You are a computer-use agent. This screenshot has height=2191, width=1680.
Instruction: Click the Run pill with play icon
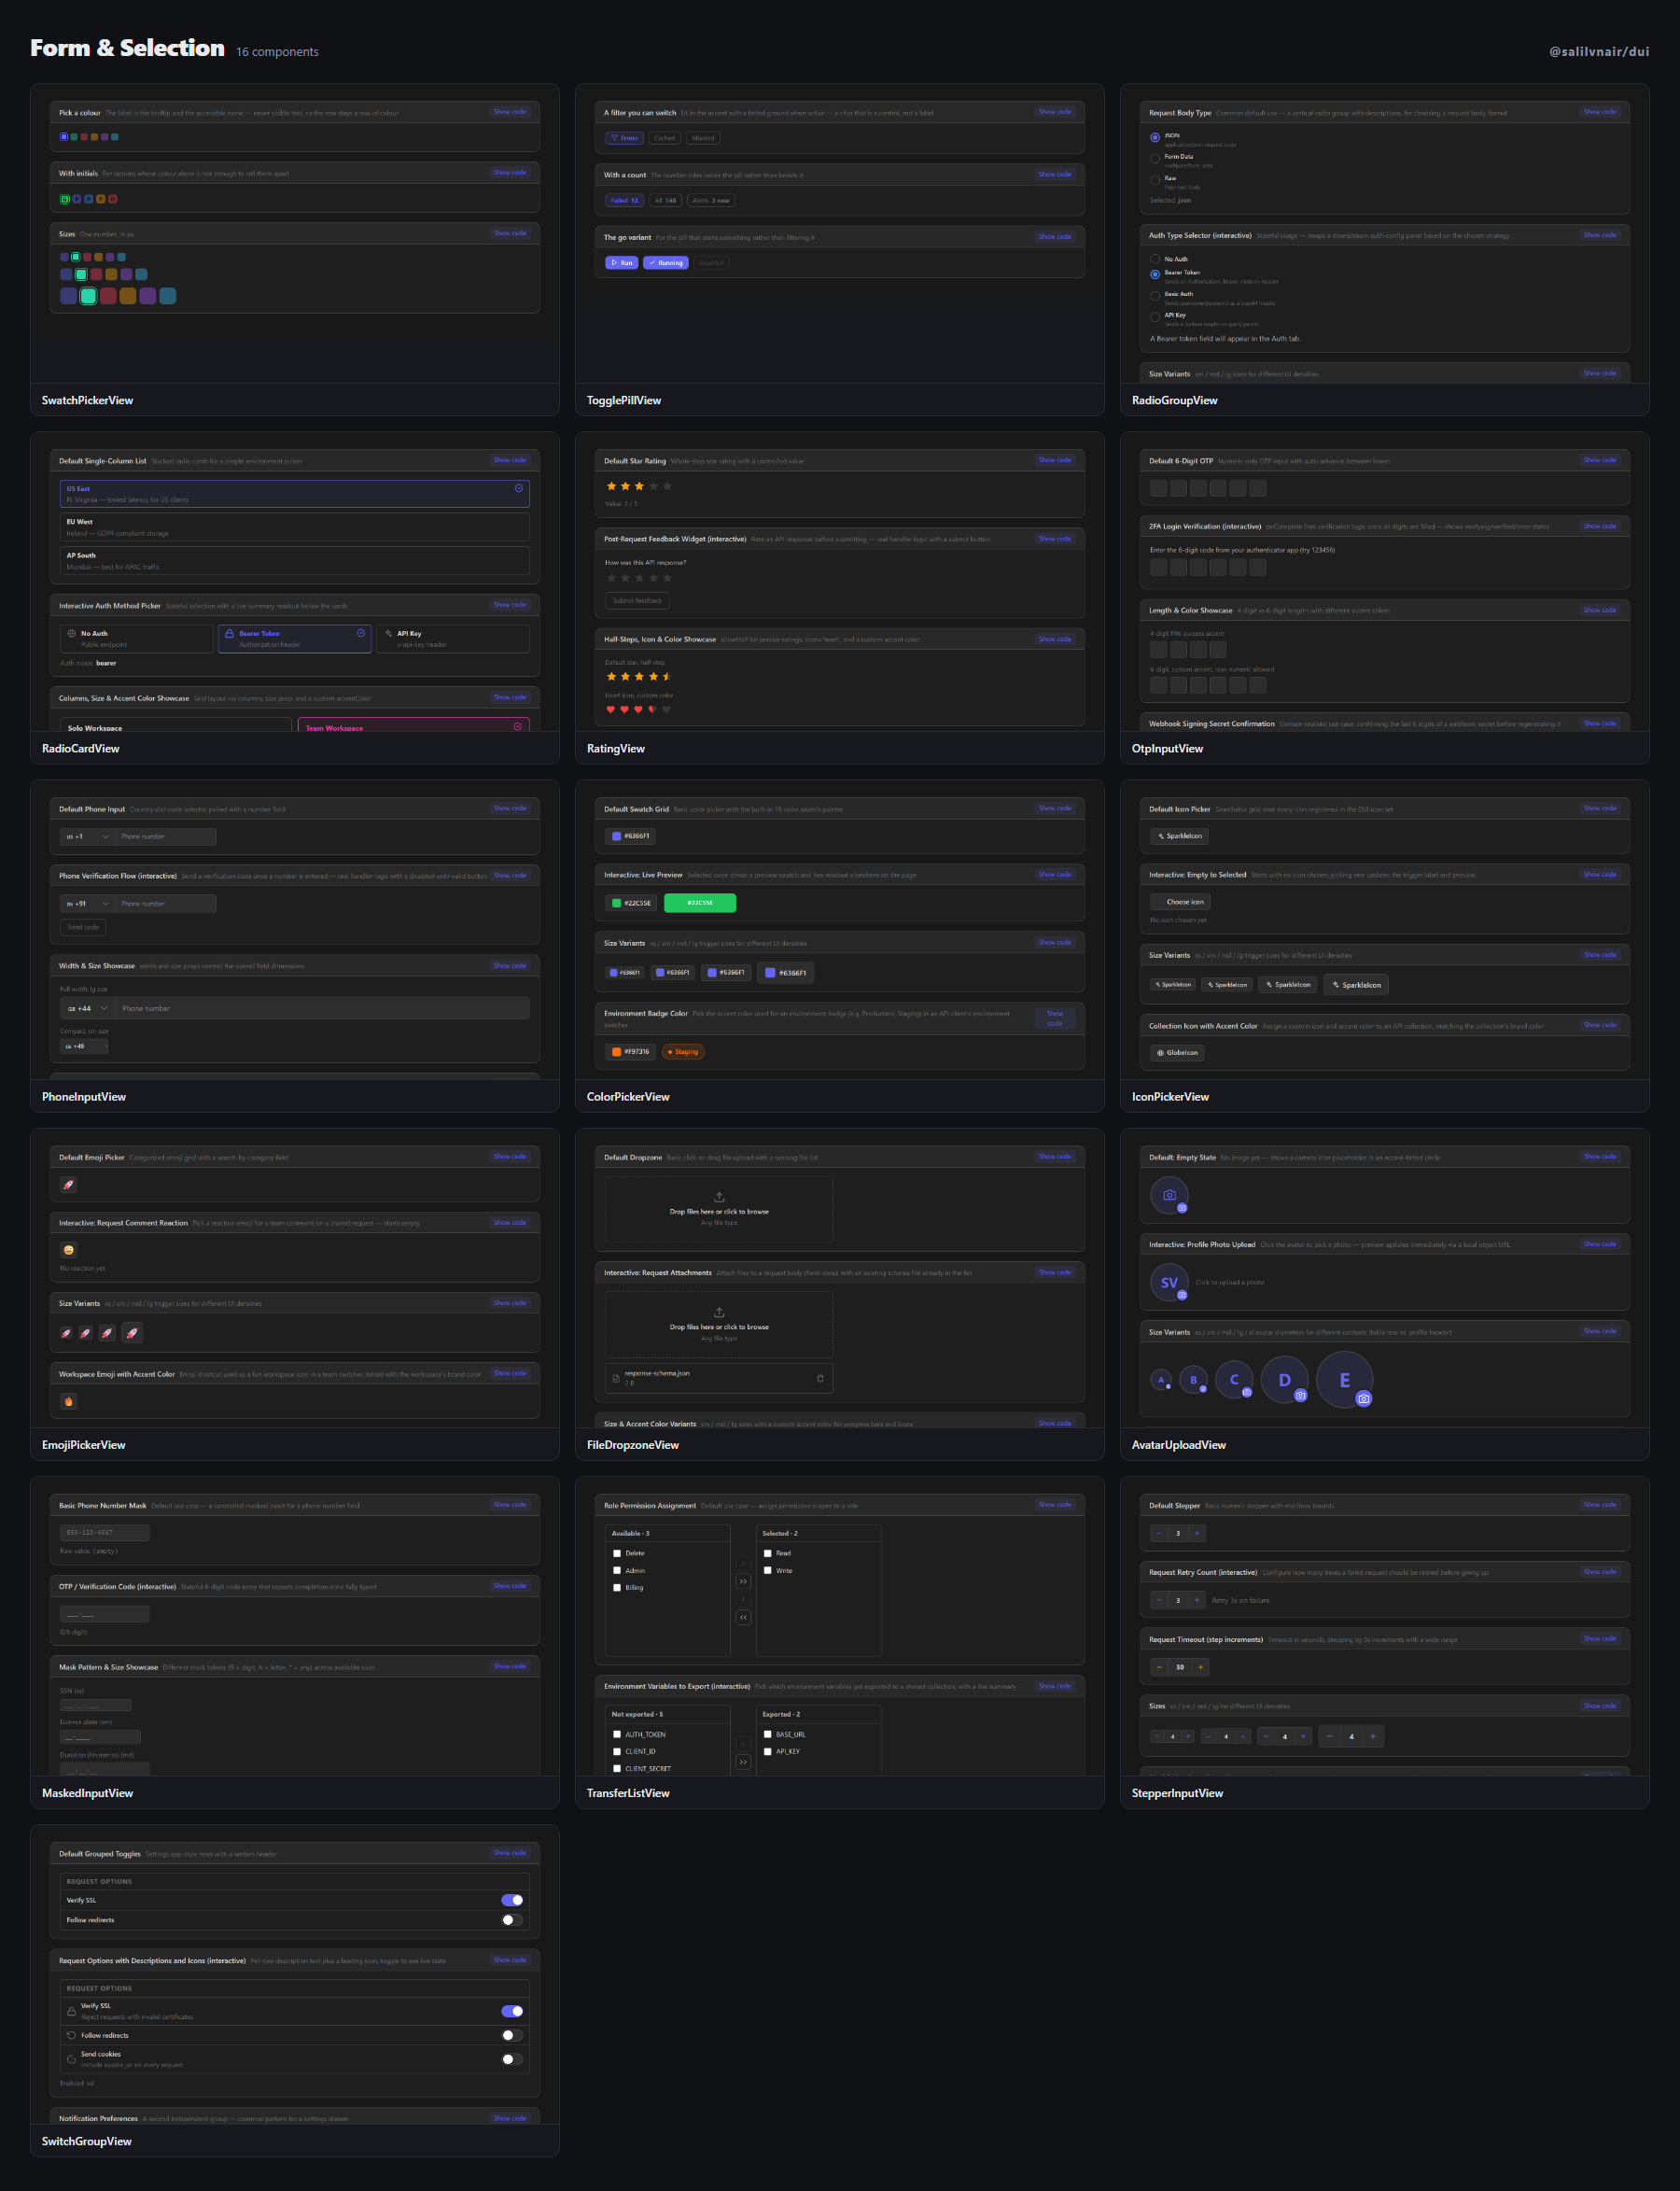[621, 263]
